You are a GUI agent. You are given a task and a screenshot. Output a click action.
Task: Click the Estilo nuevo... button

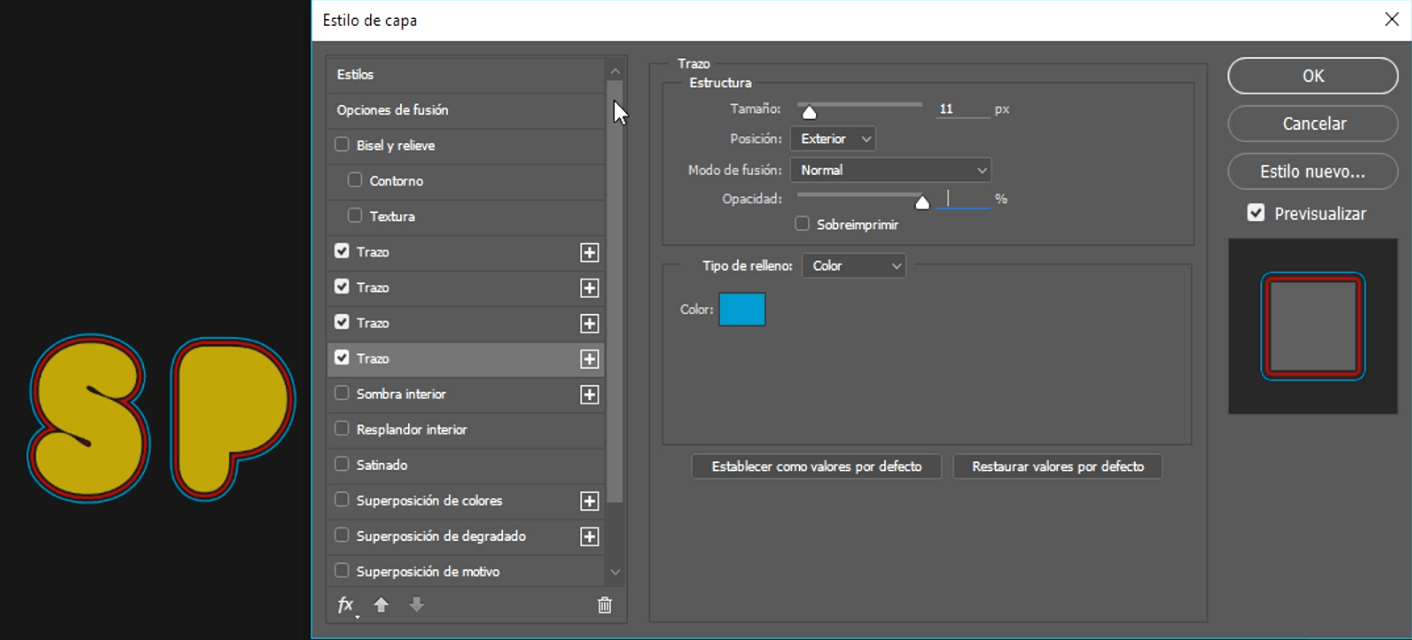click(x=1313, y=172)
